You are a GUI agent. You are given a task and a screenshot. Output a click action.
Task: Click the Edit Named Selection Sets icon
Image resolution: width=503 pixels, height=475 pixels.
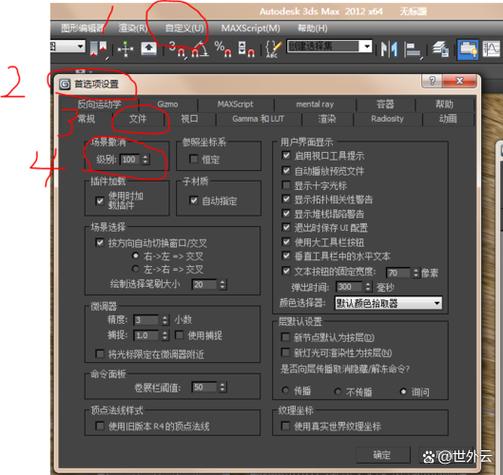point(273,49)
